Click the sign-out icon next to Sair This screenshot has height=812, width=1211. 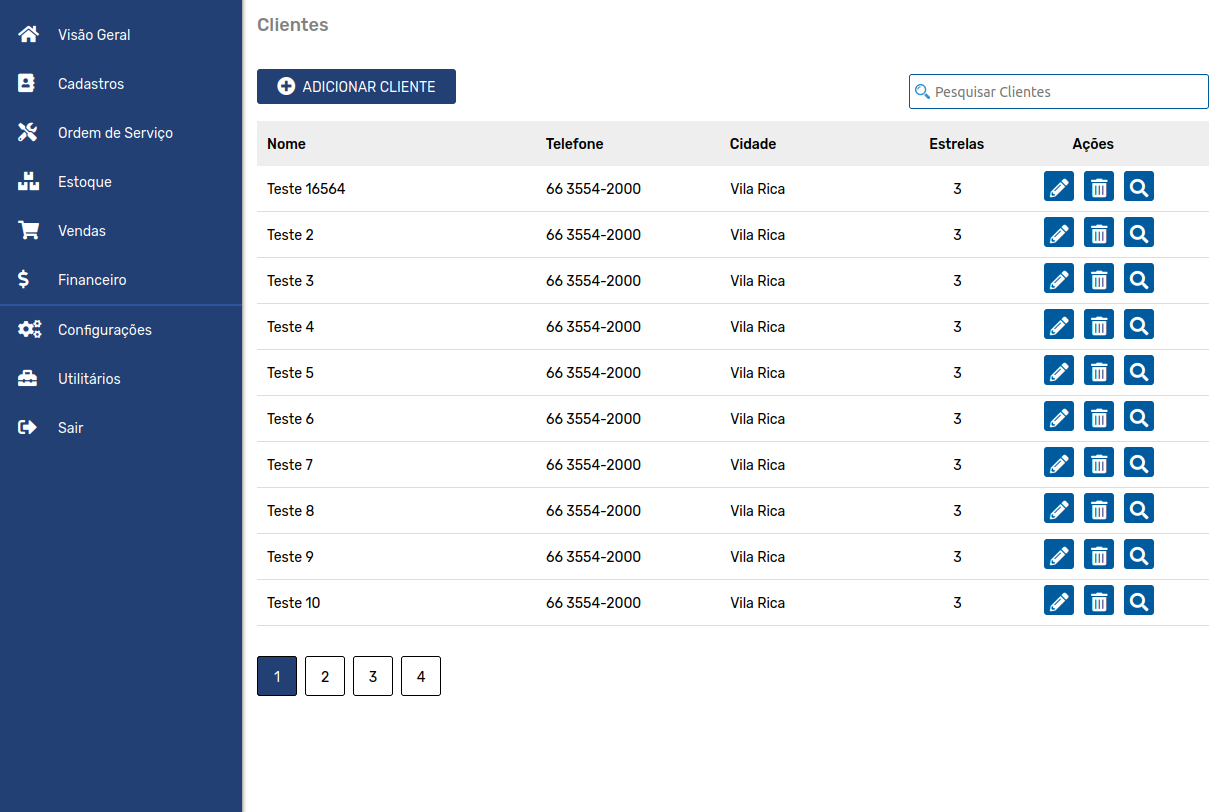(x=29, y=428)
